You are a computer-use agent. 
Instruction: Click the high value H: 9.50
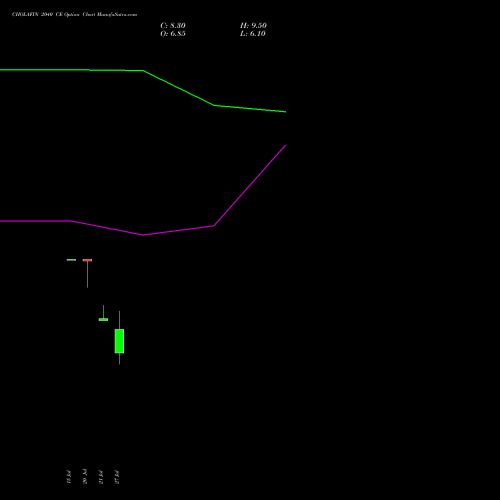pos(253,26)
